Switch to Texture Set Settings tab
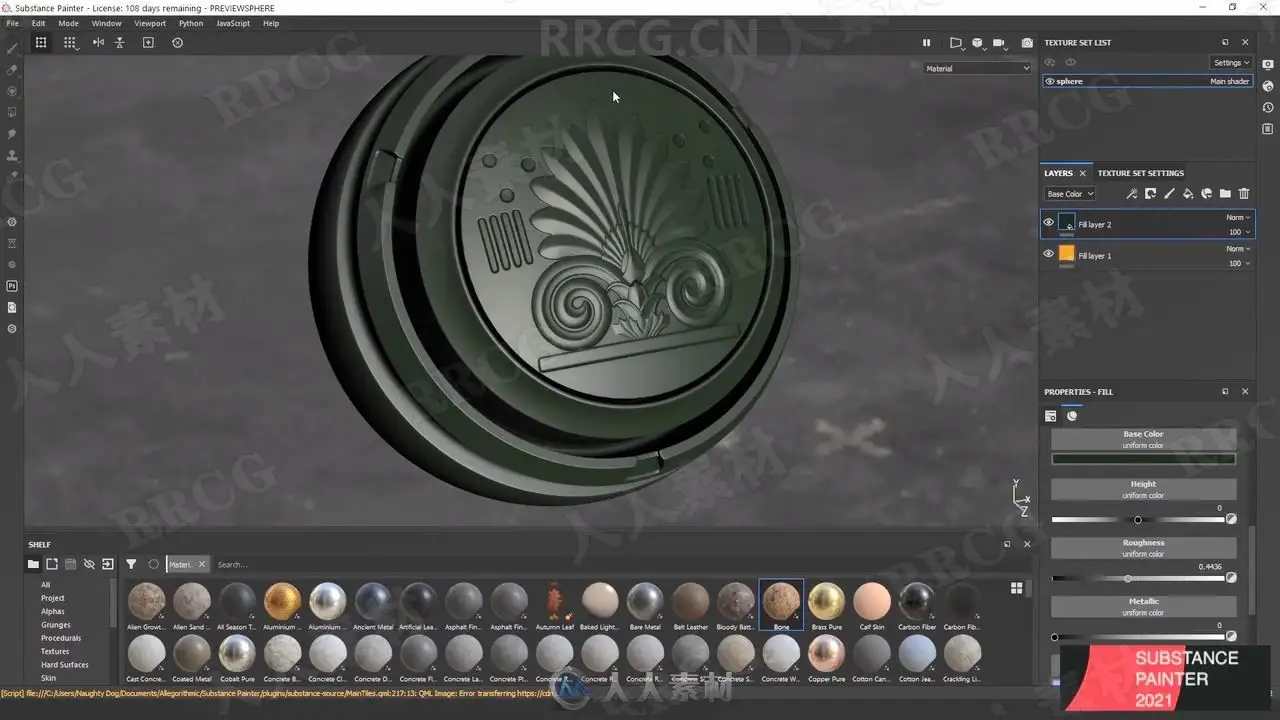1280x720 pixels. (x=1140, y=173)
